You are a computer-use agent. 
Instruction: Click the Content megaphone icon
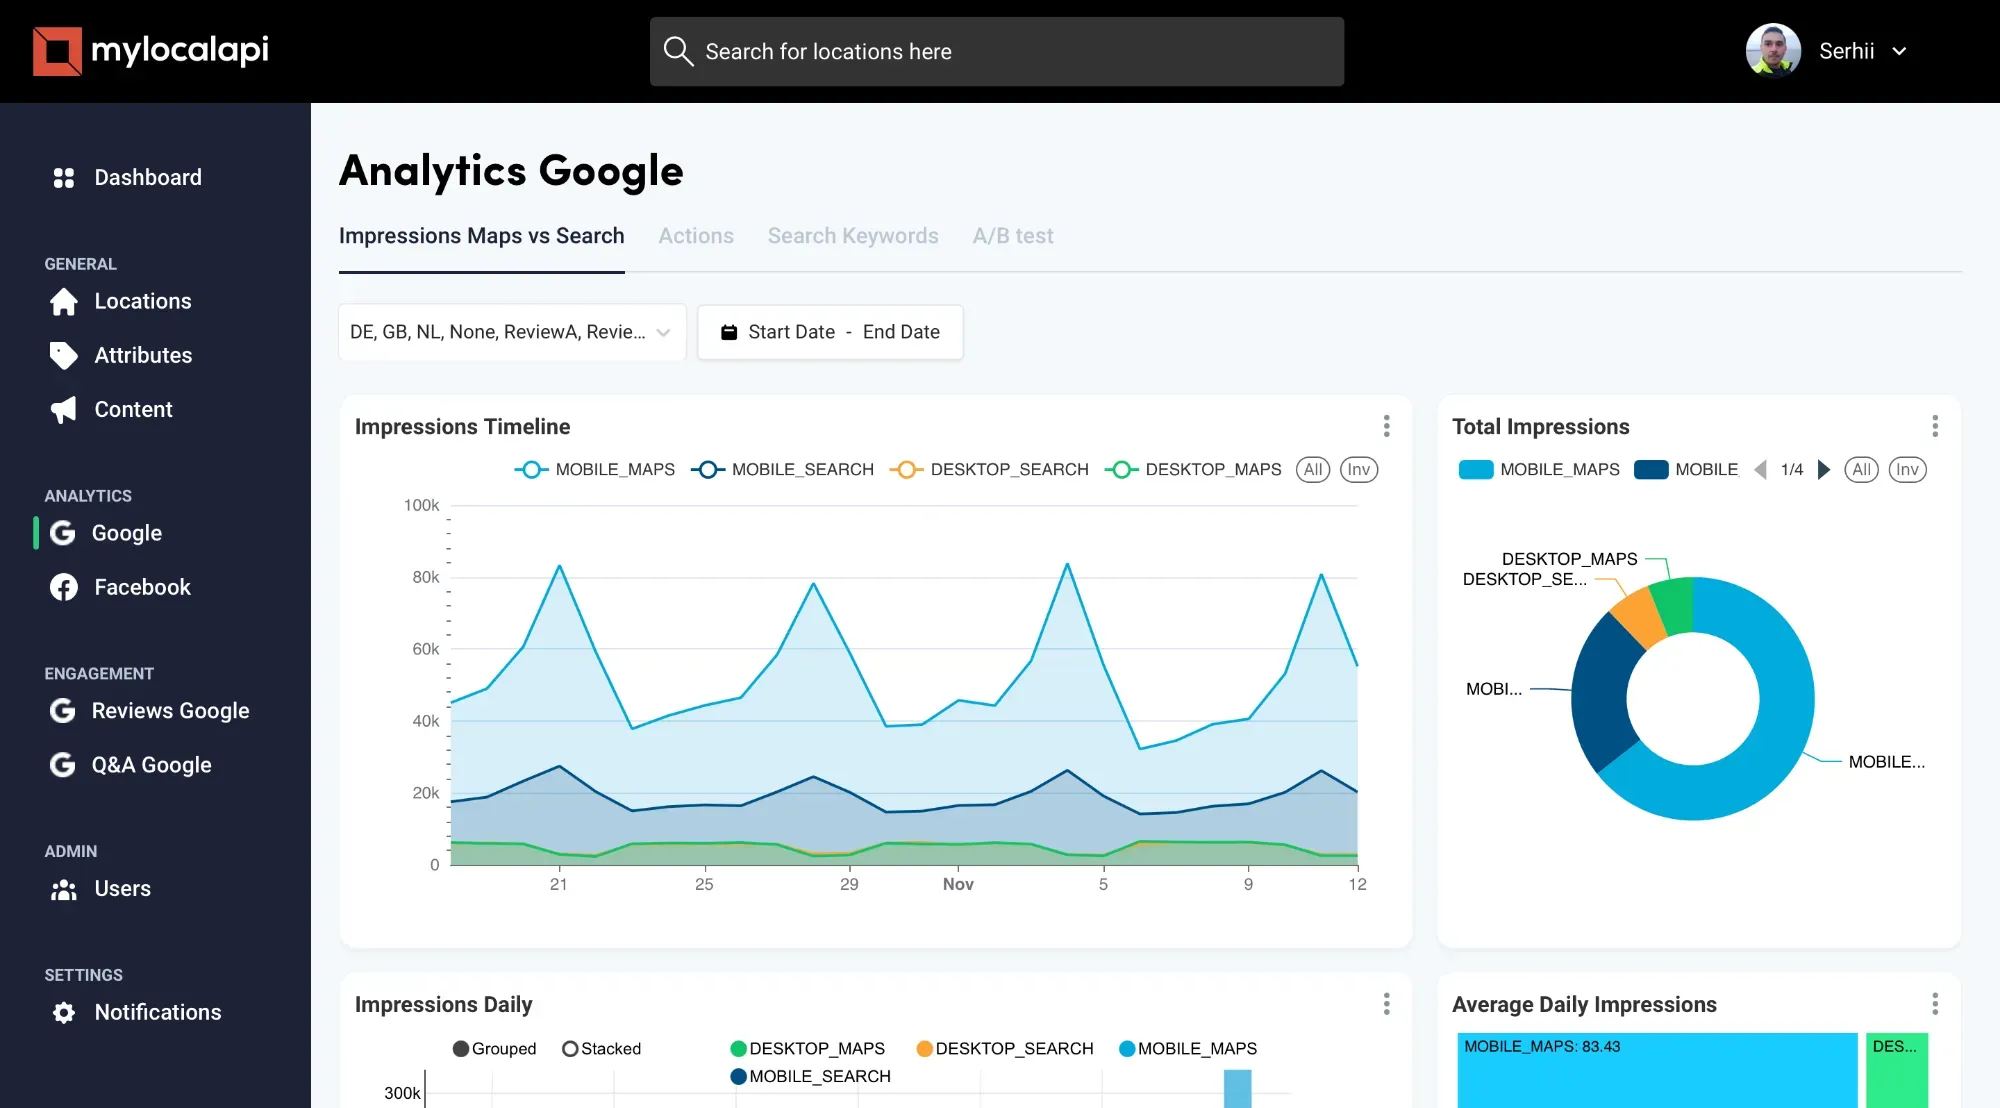tap(64, 410)
